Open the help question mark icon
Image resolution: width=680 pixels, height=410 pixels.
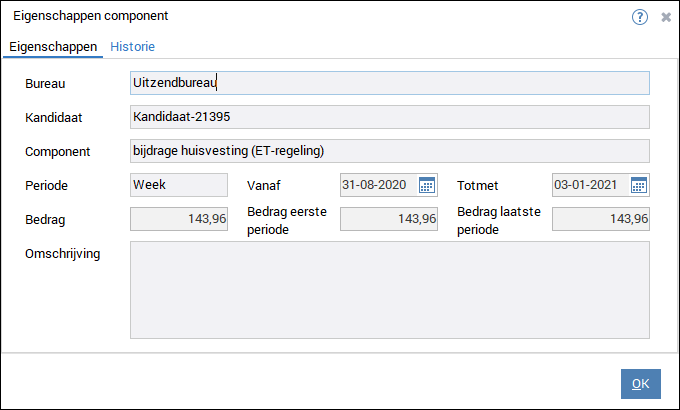pos(640,17)
